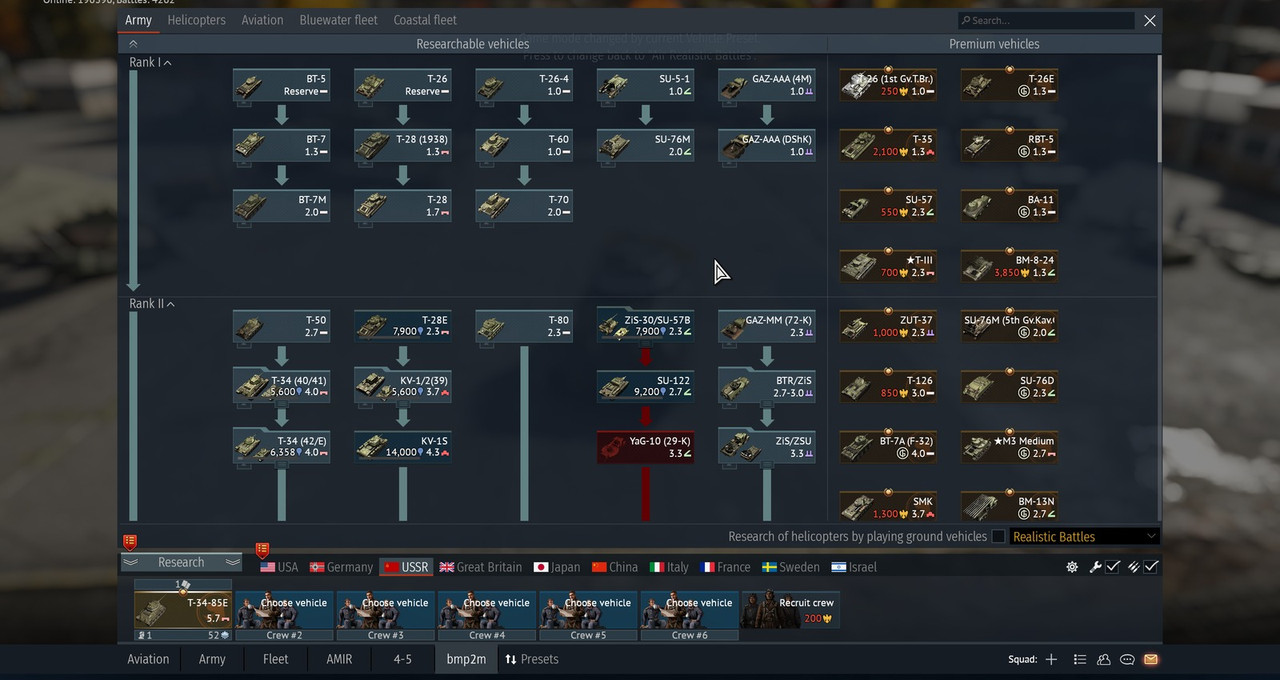Switch to the 4-5 preset

tap(402, 659)
